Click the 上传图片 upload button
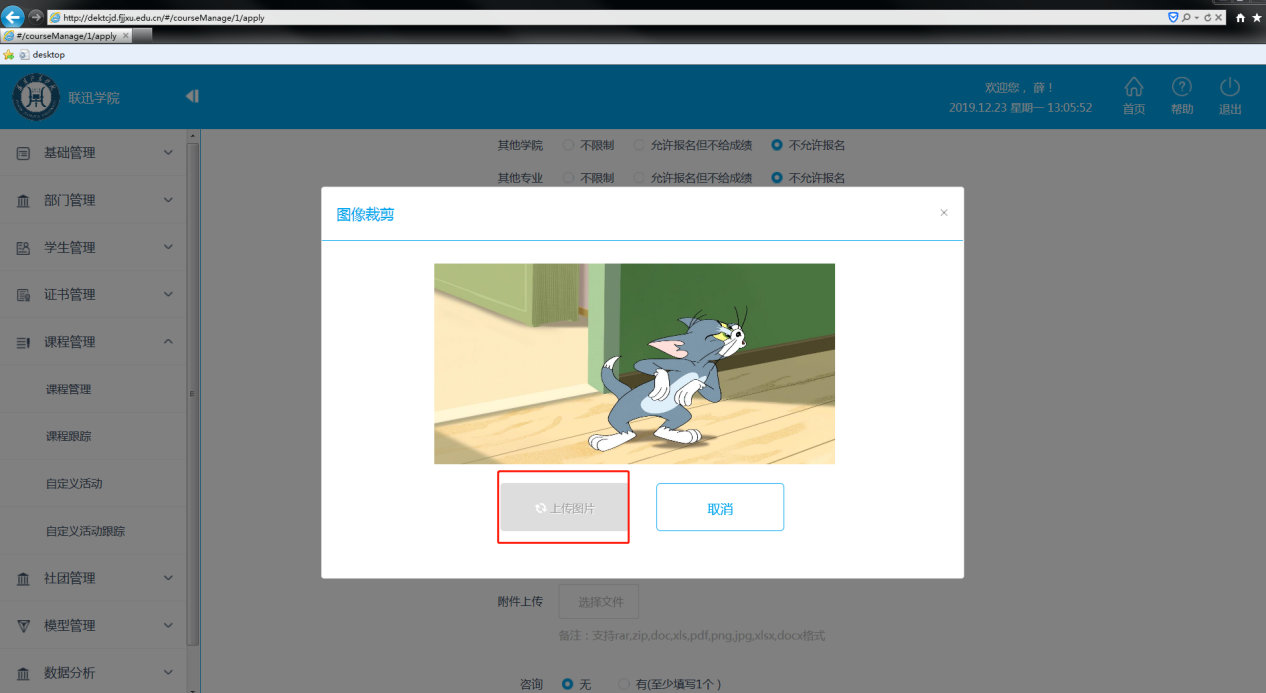 coord(564,508)
